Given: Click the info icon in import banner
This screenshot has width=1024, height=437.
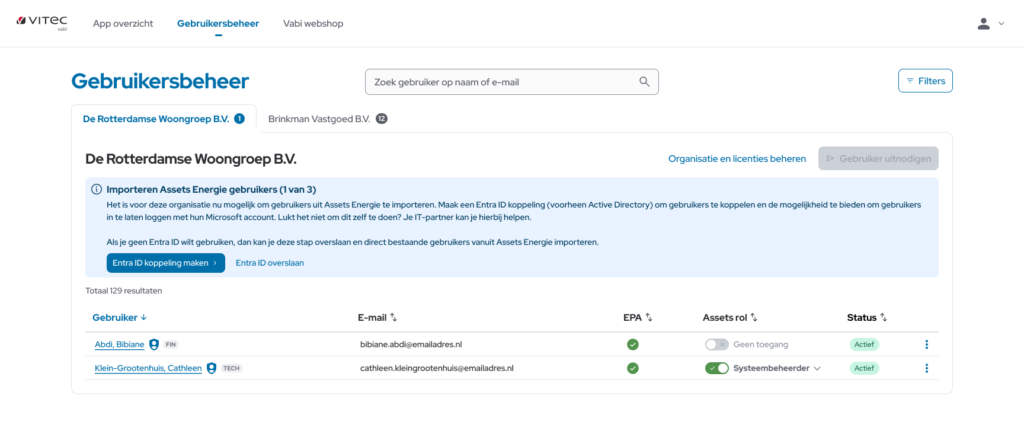Looking at the screenshot, I should (96, 189).
